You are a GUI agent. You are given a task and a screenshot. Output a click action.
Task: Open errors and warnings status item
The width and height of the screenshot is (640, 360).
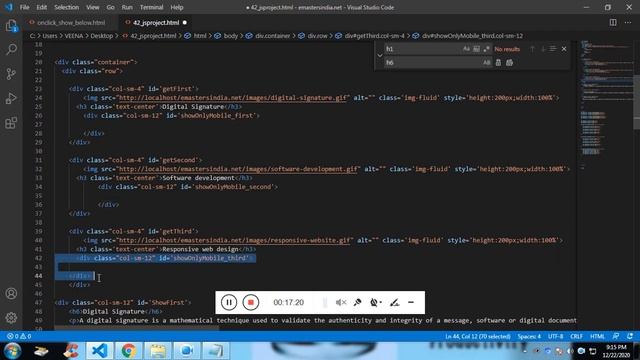[19, 336]
